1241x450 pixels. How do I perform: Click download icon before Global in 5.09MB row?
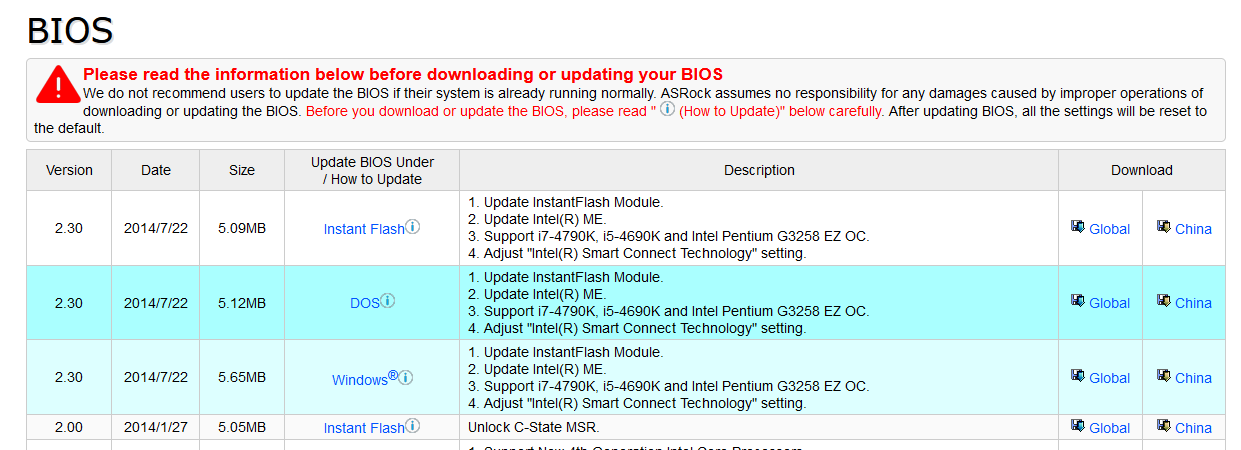pyautogui.click(x=1078, y=227)
